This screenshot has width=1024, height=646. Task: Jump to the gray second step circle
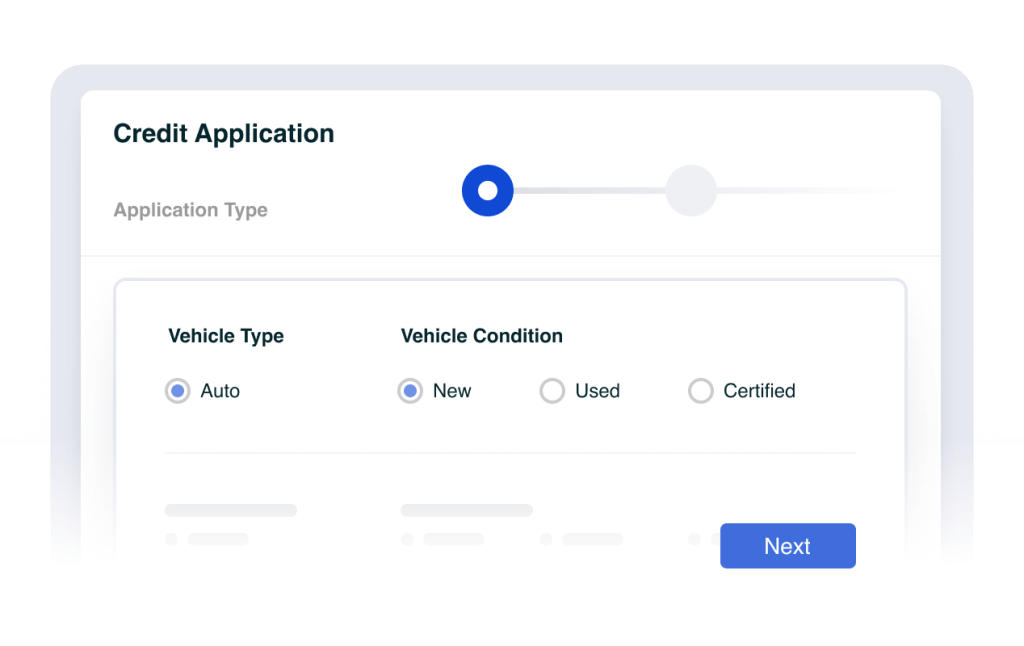click(691, 190)
